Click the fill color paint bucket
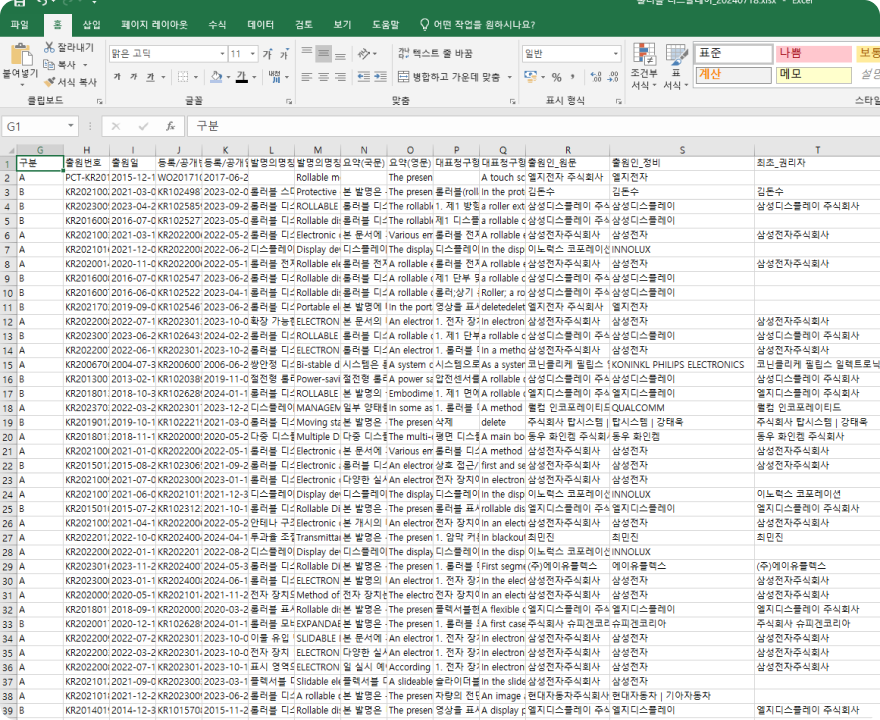Viewport: 880px width, 720px height. point(215,77)
